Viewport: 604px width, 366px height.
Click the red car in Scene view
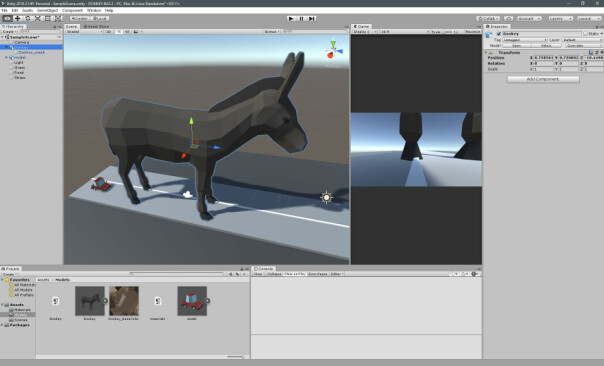(101, 184)
